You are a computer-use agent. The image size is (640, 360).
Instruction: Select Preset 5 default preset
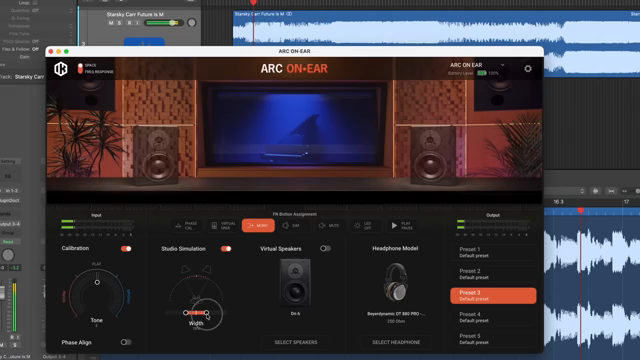click(493, 339)
